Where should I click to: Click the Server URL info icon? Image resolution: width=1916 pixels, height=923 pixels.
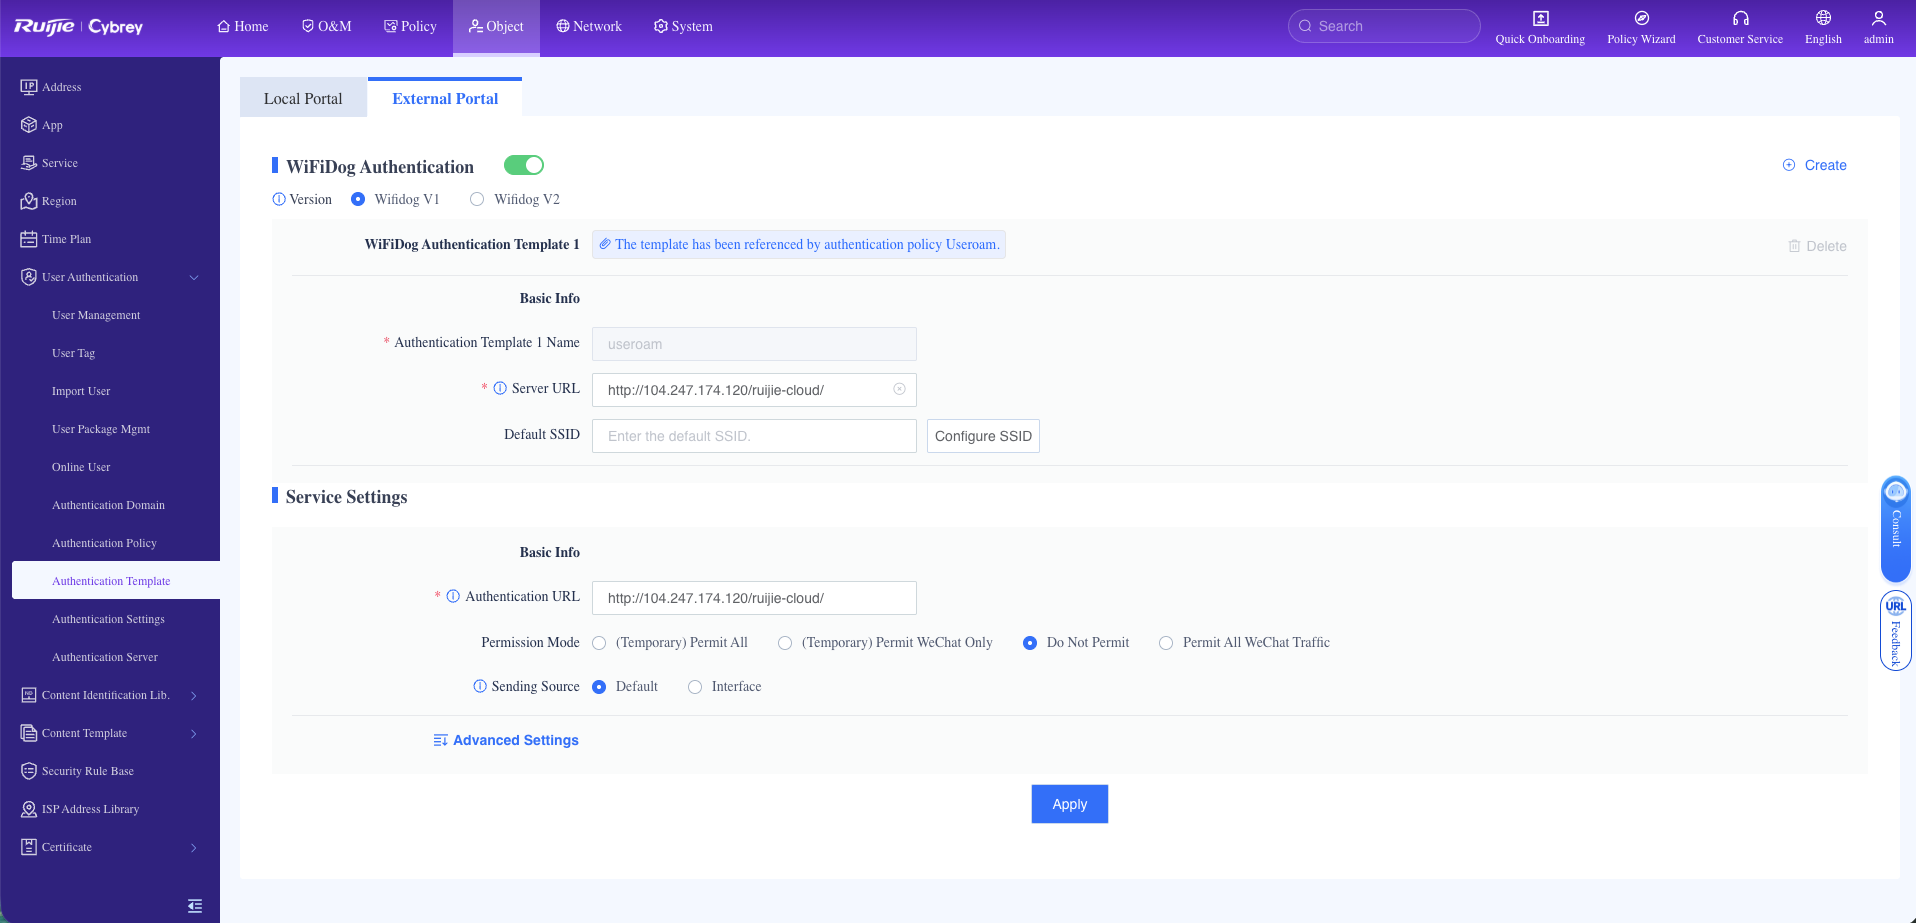coord(500,388)
